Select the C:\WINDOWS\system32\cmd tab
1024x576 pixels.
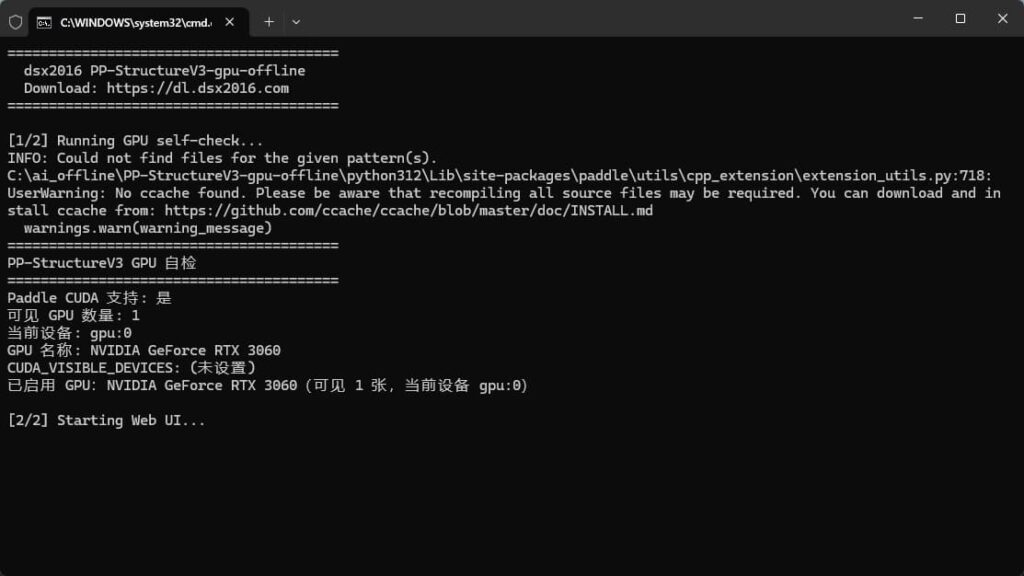click(128, 21)
